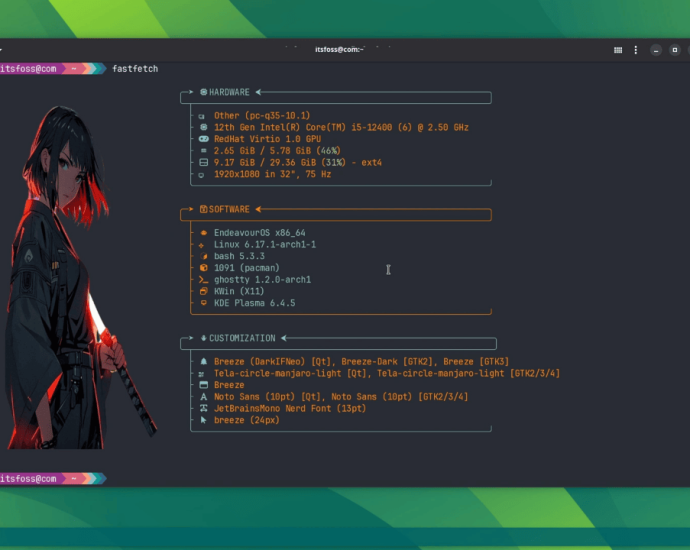Click the single-word Breeze line
The width and height of the screenshot is (690, 550).
point(229,385)
